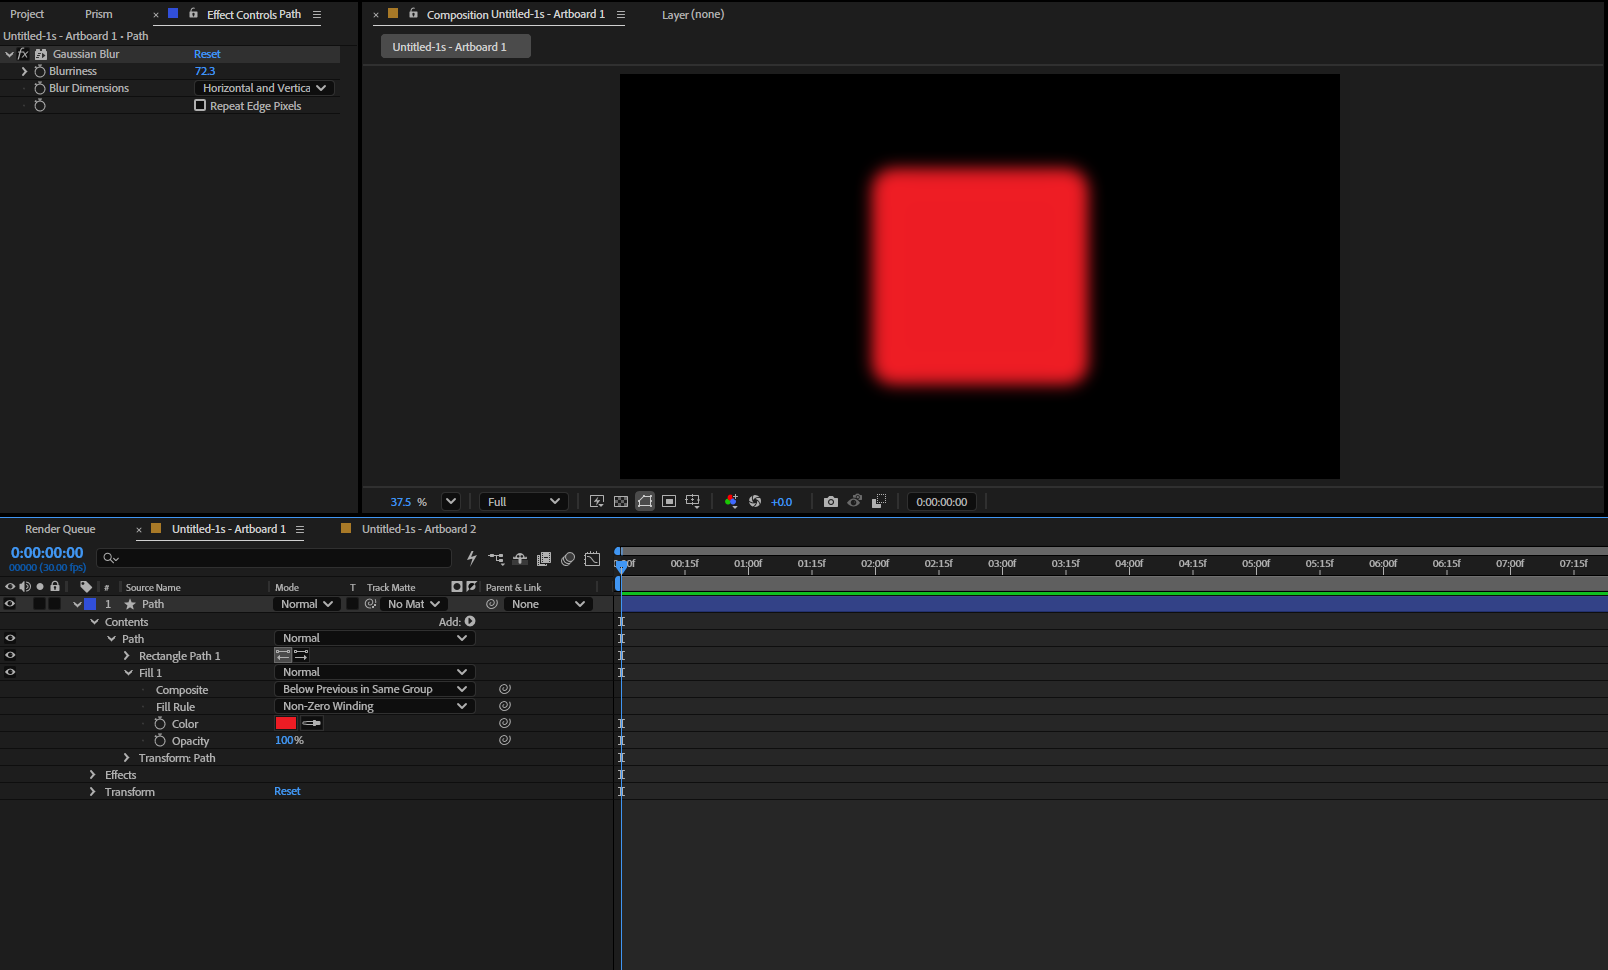Toggle the Opacity property stopwatch in timeline
This screenshot has width=1608, height=970.
click(160, 740)
